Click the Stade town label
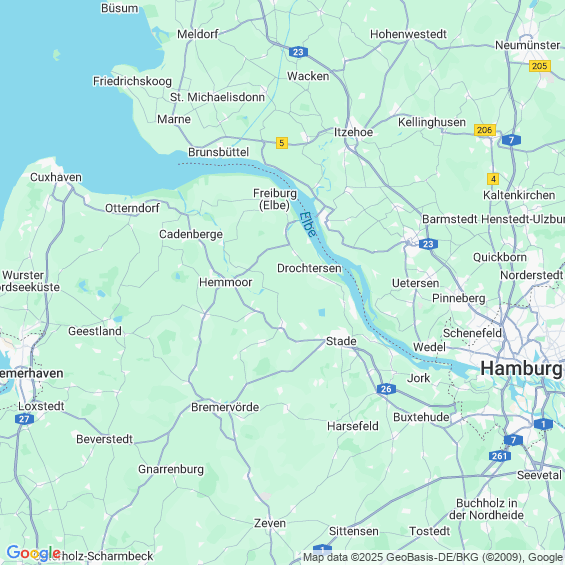The image size is (565, 565). tap(341, 341)
